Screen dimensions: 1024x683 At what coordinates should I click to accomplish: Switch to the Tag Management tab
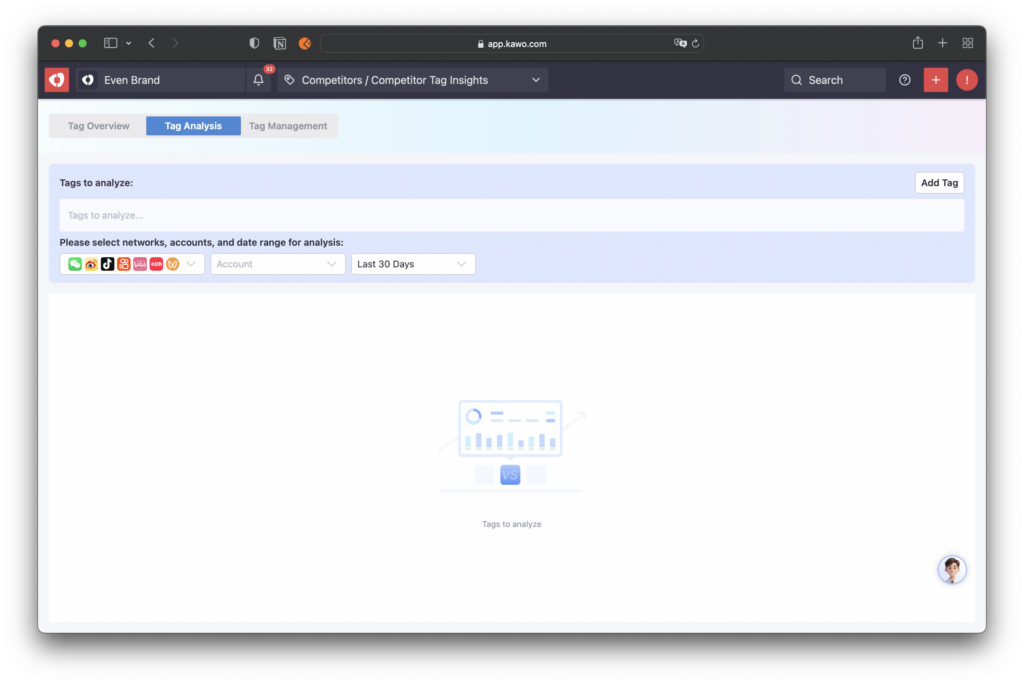coord(288,126)
